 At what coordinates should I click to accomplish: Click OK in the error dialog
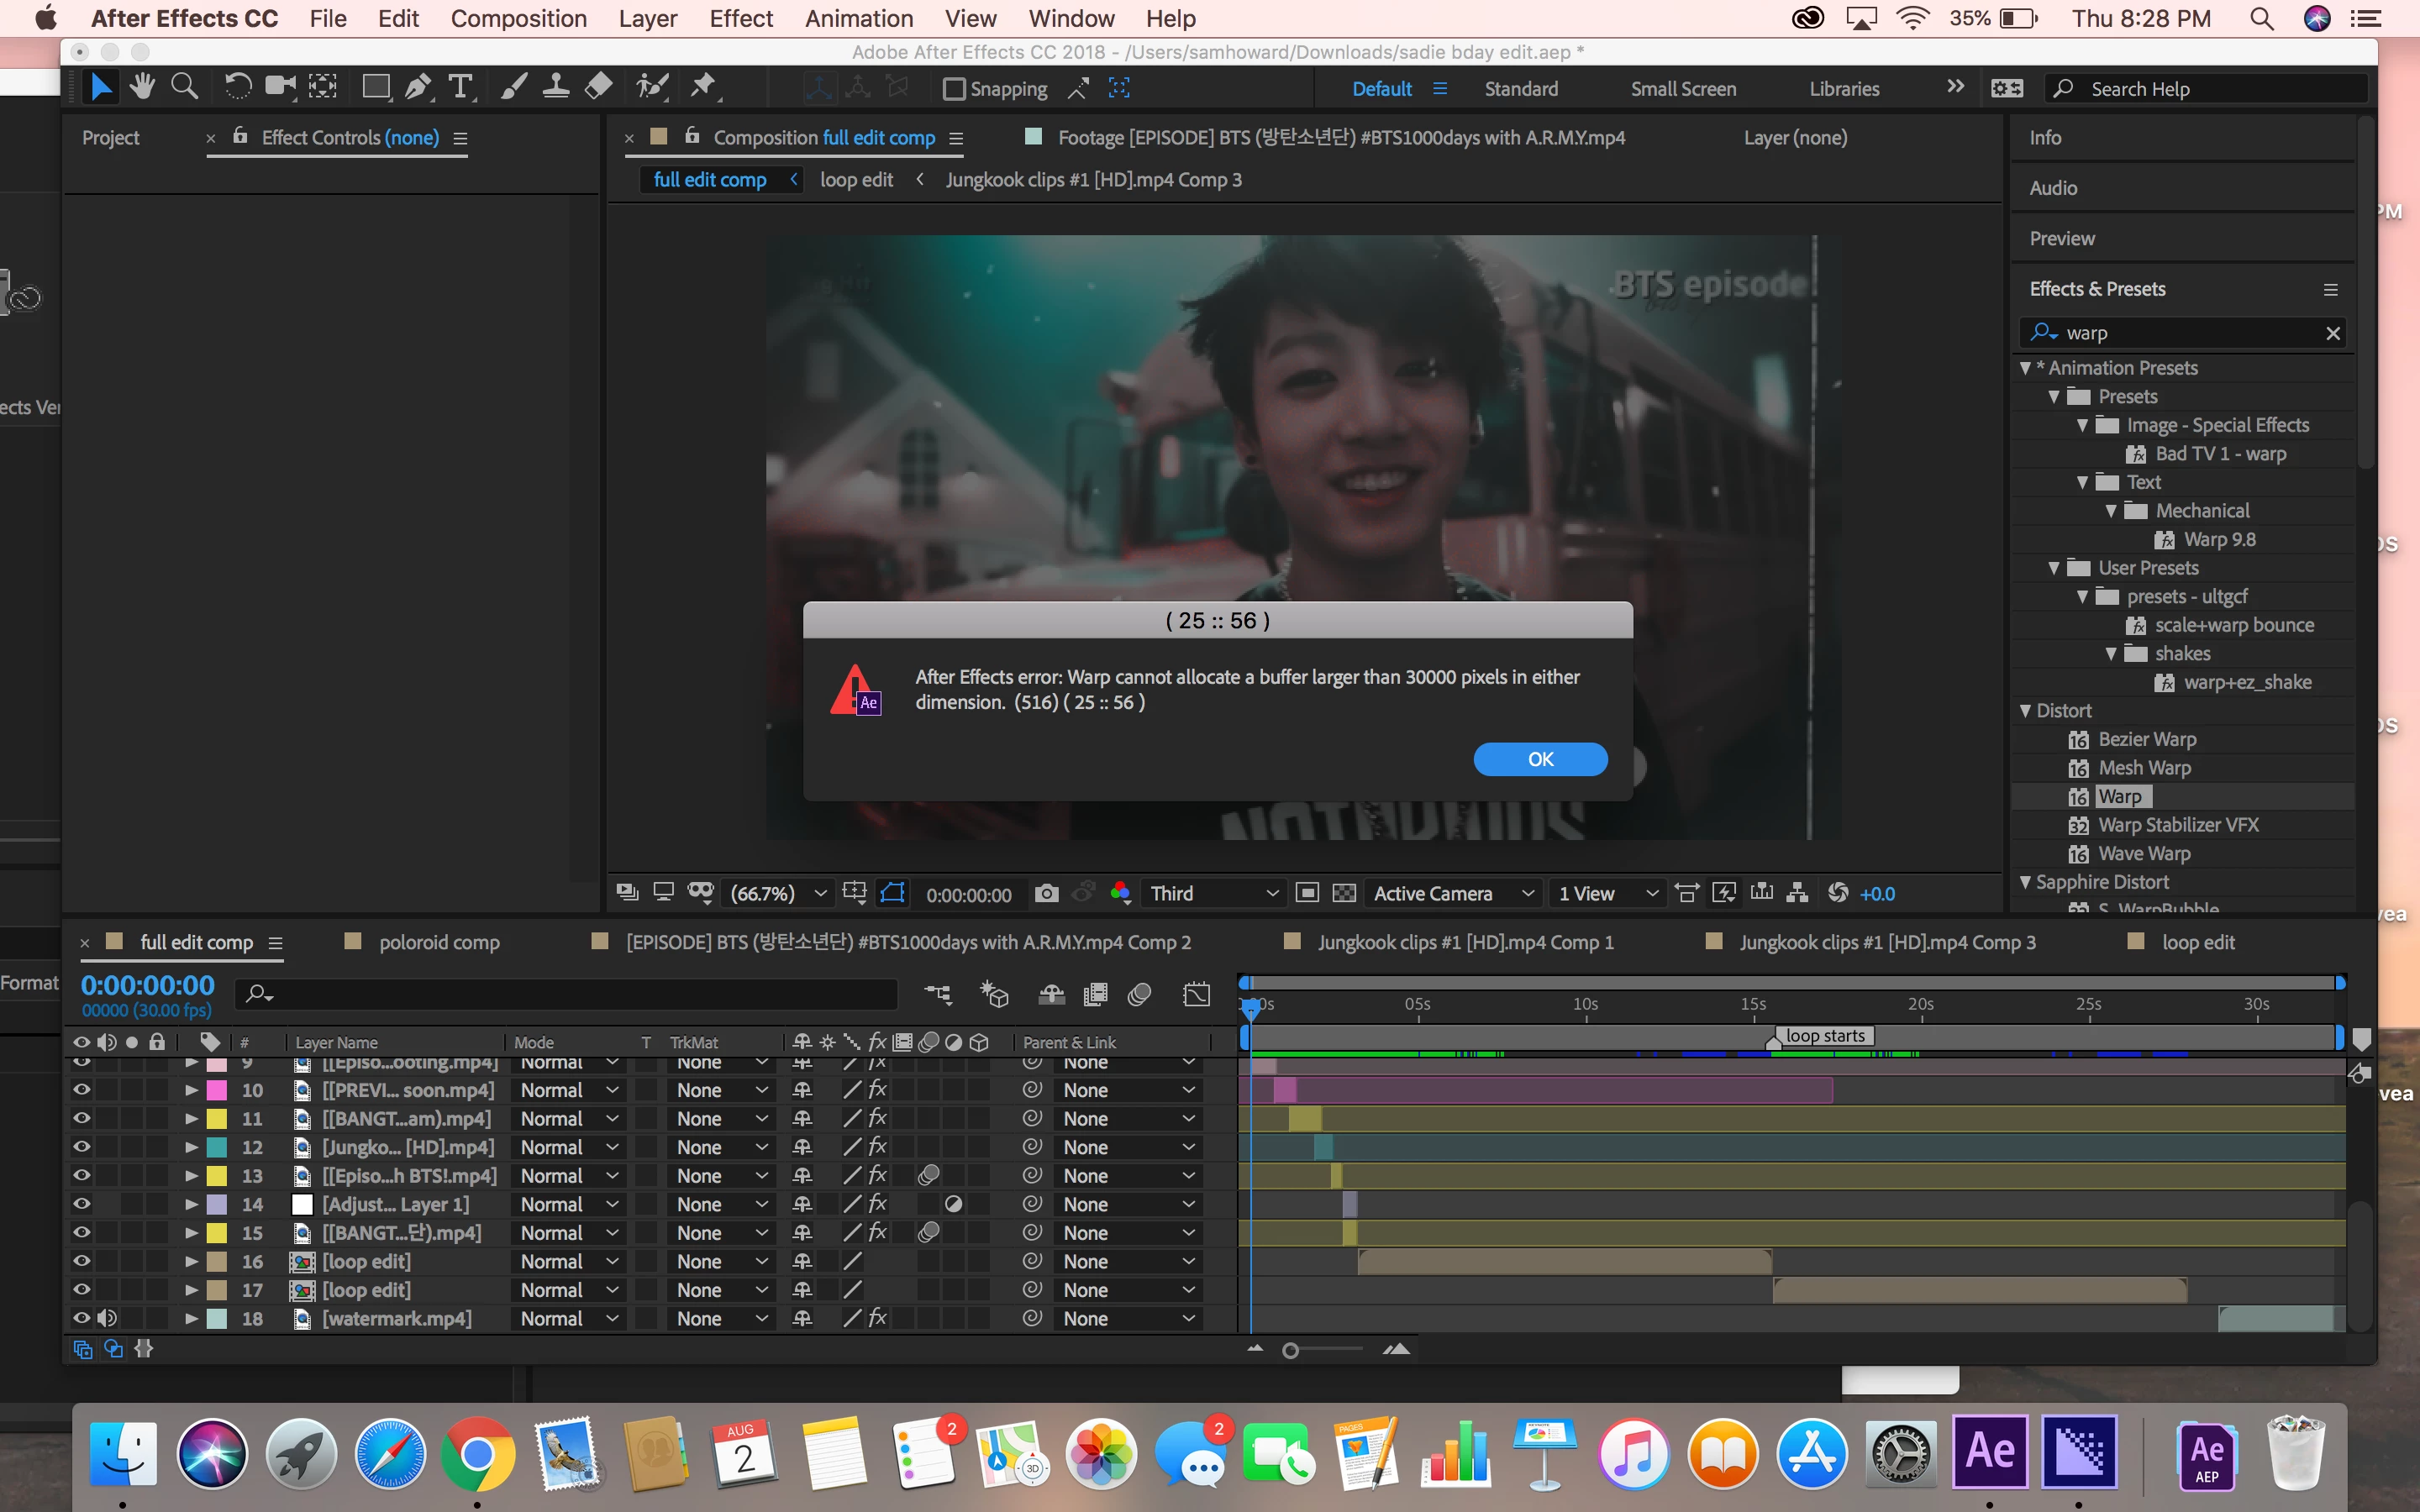tap(1540, 759)
